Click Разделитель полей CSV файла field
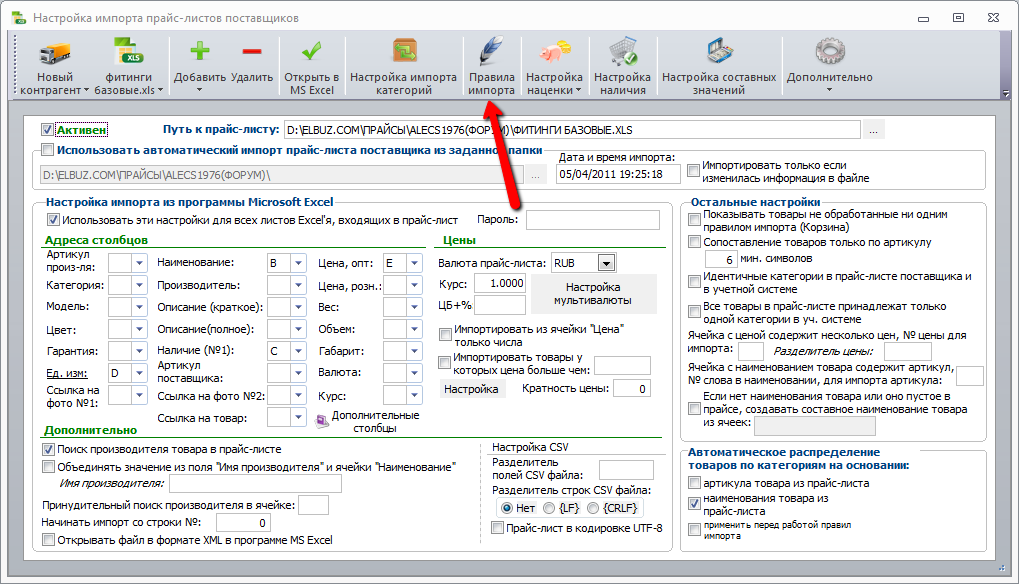Image resolution: width=1019 pixels, height=584 pixels. (x=626, y=469)
